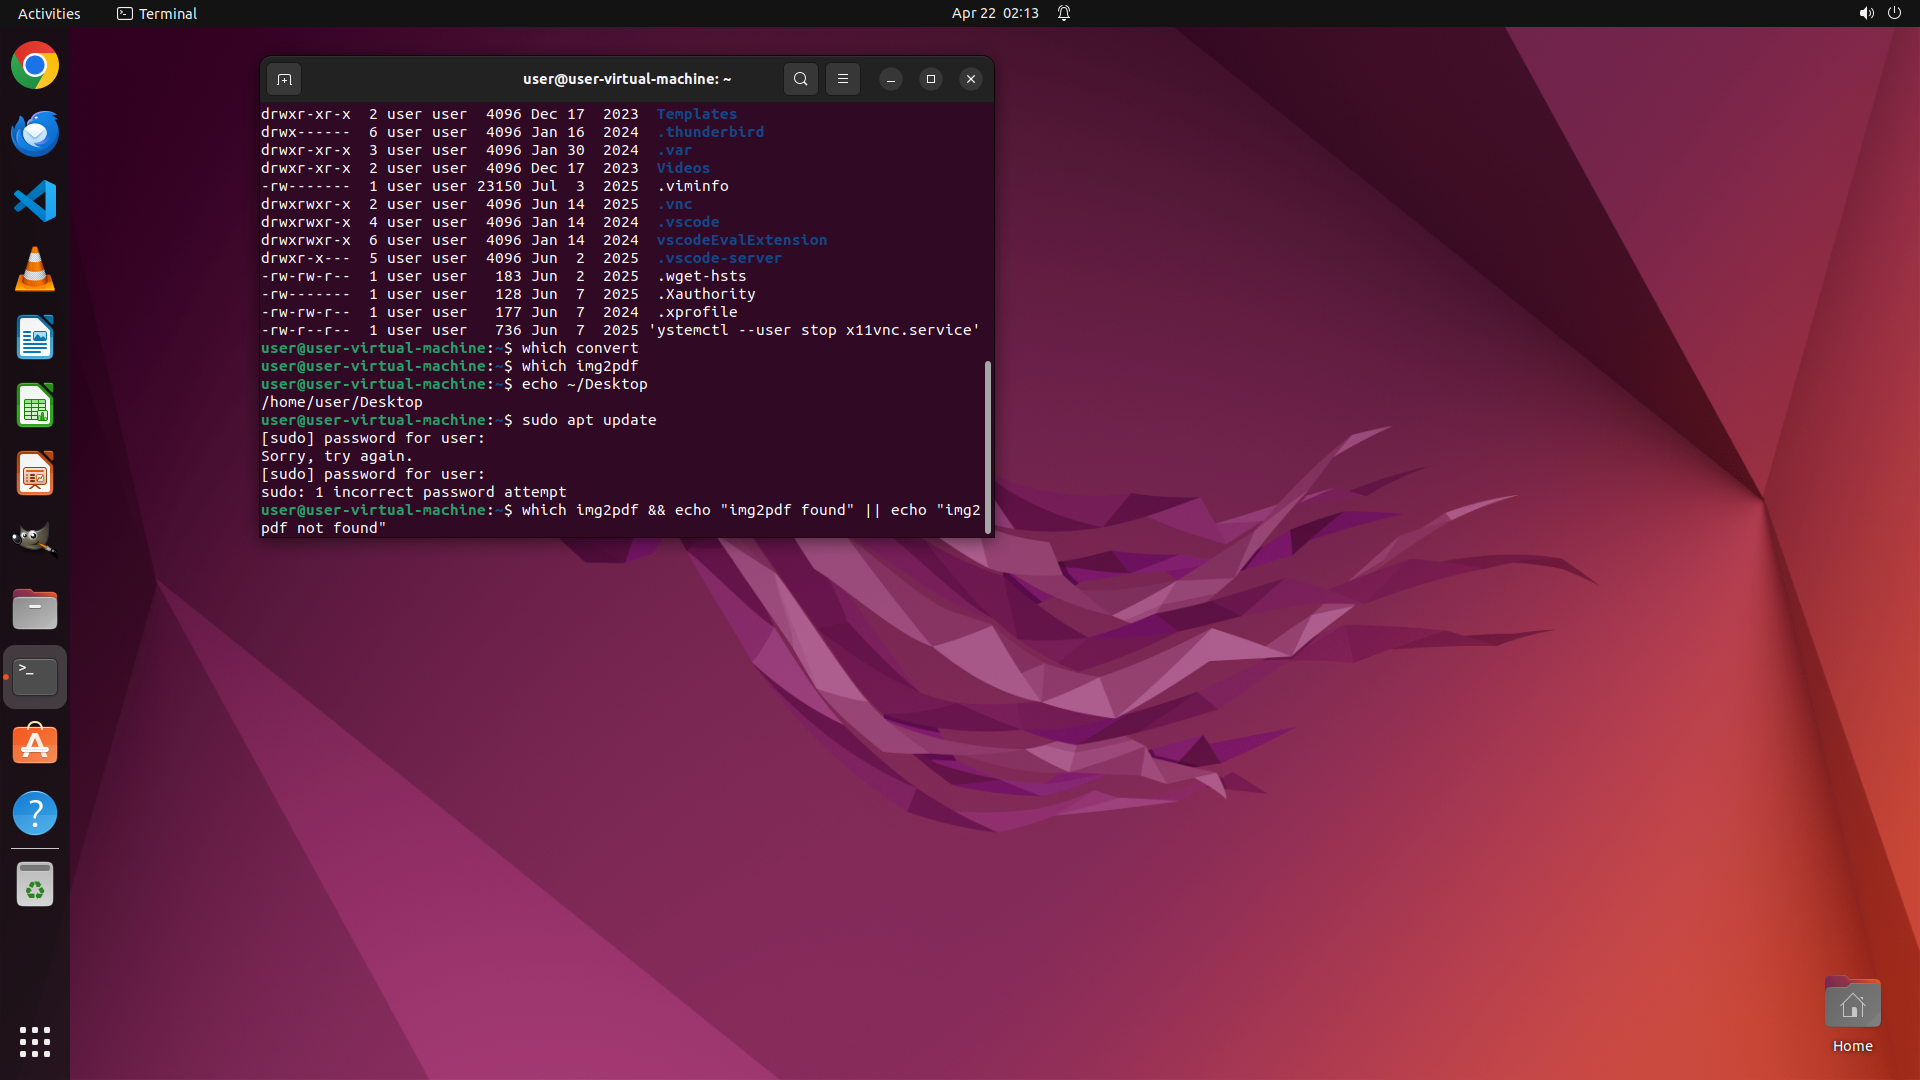
Task: Open the terminal hamburger menu
Action: [843, 79]
